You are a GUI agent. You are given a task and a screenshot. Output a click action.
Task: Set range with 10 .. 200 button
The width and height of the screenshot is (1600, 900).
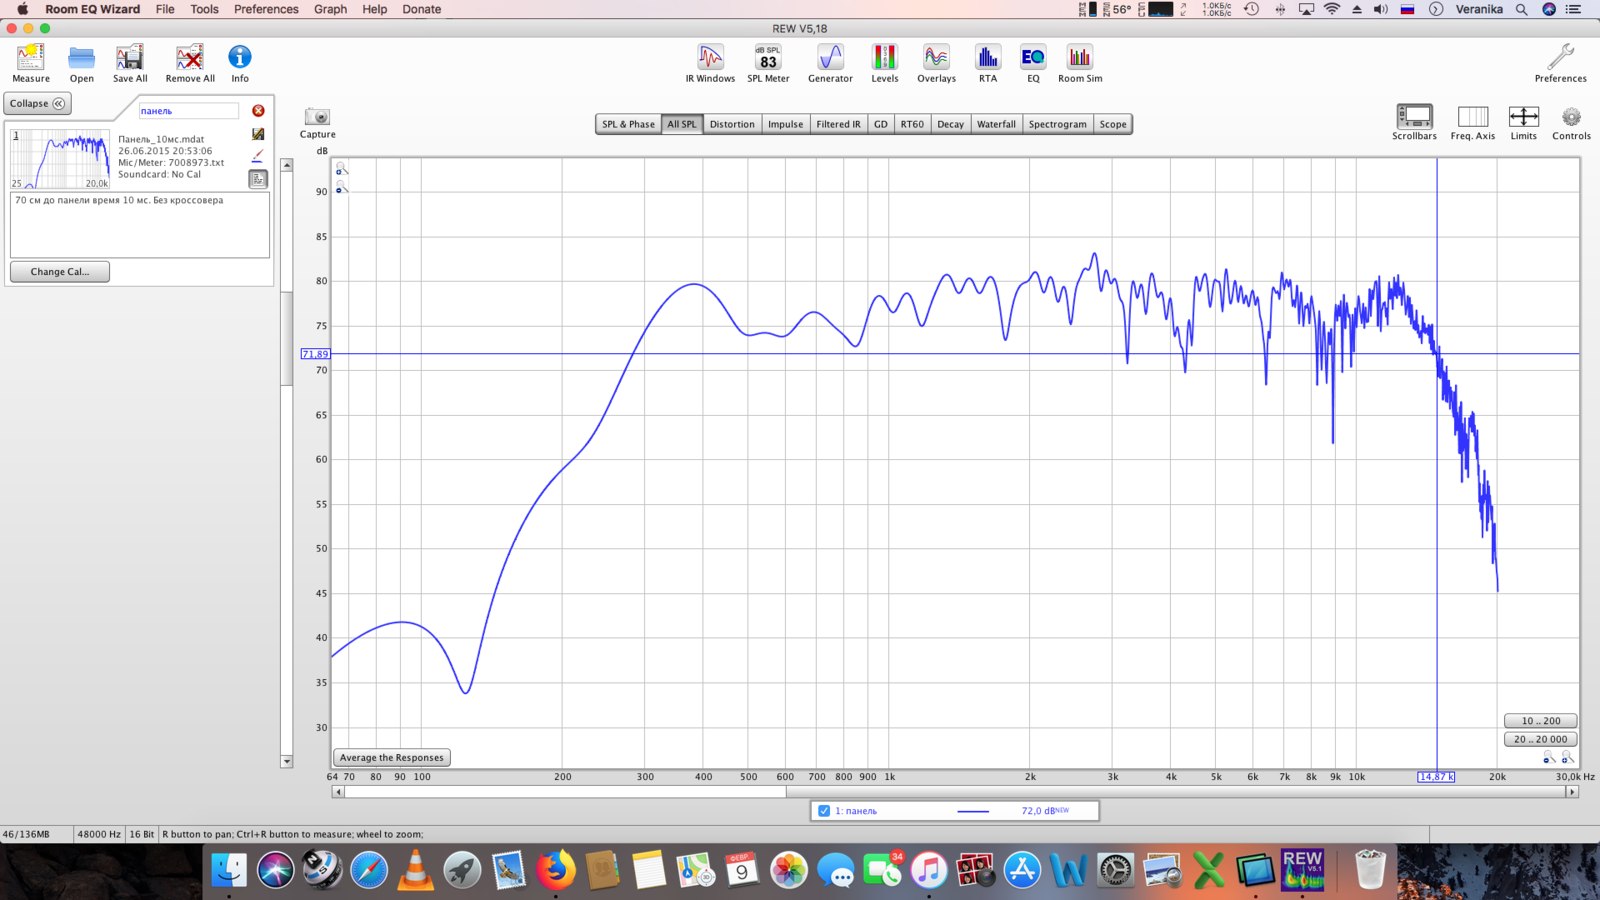coord(1540,720)
